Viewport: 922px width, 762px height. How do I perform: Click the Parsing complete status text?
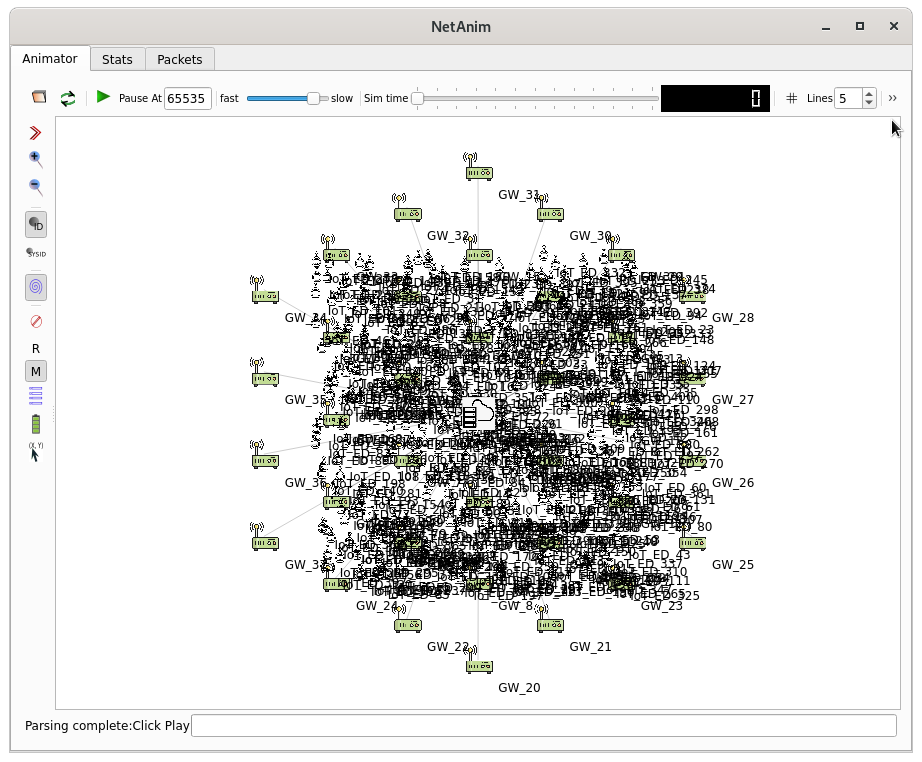[107, 726]
